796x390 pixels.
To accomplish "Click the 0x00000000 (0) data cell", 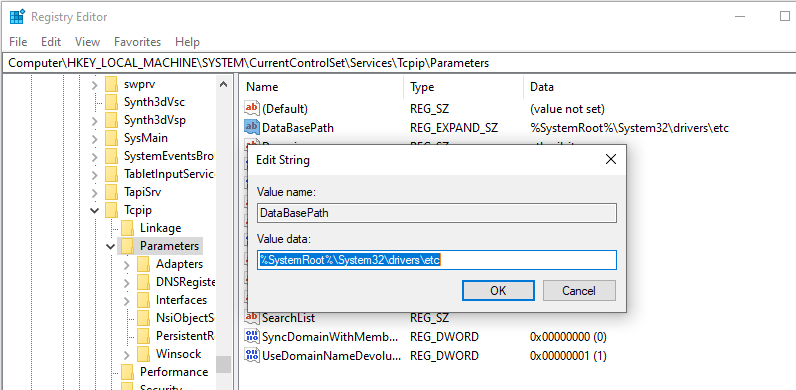I will click(568, 336).
